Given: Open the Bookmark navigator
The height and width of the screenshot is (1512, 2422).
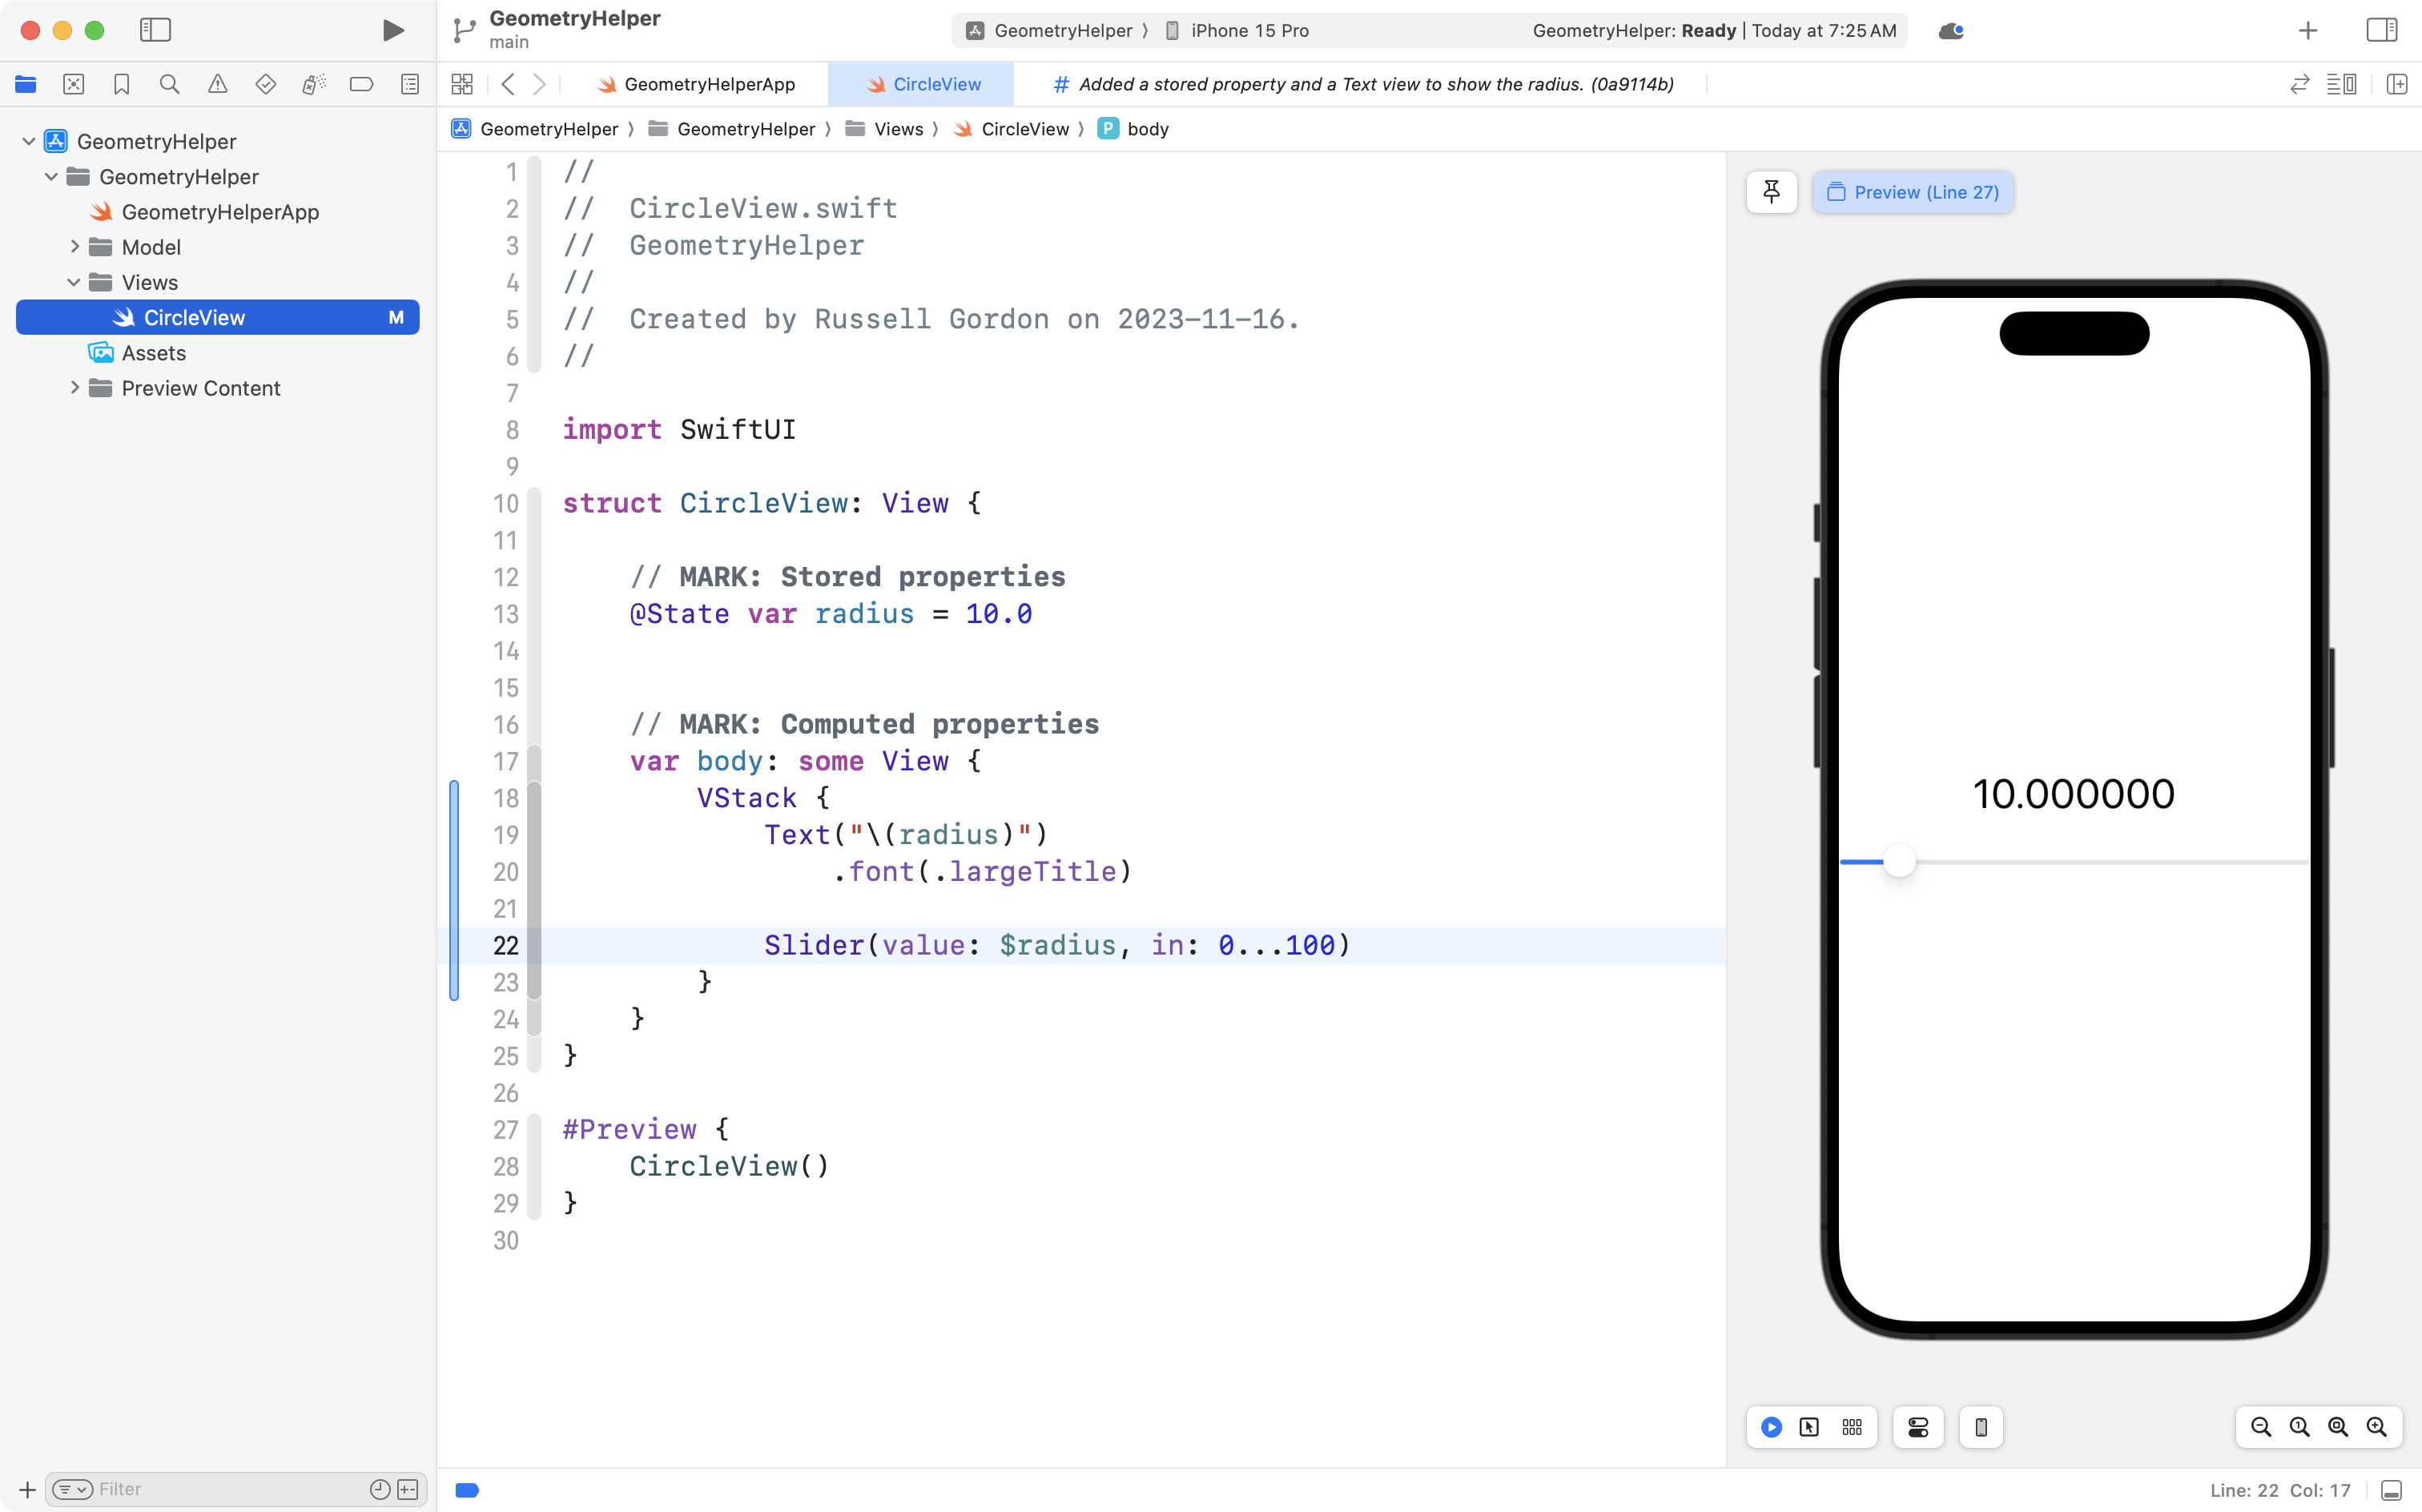Looking at the screenshot, I should (x=121, y=84).
